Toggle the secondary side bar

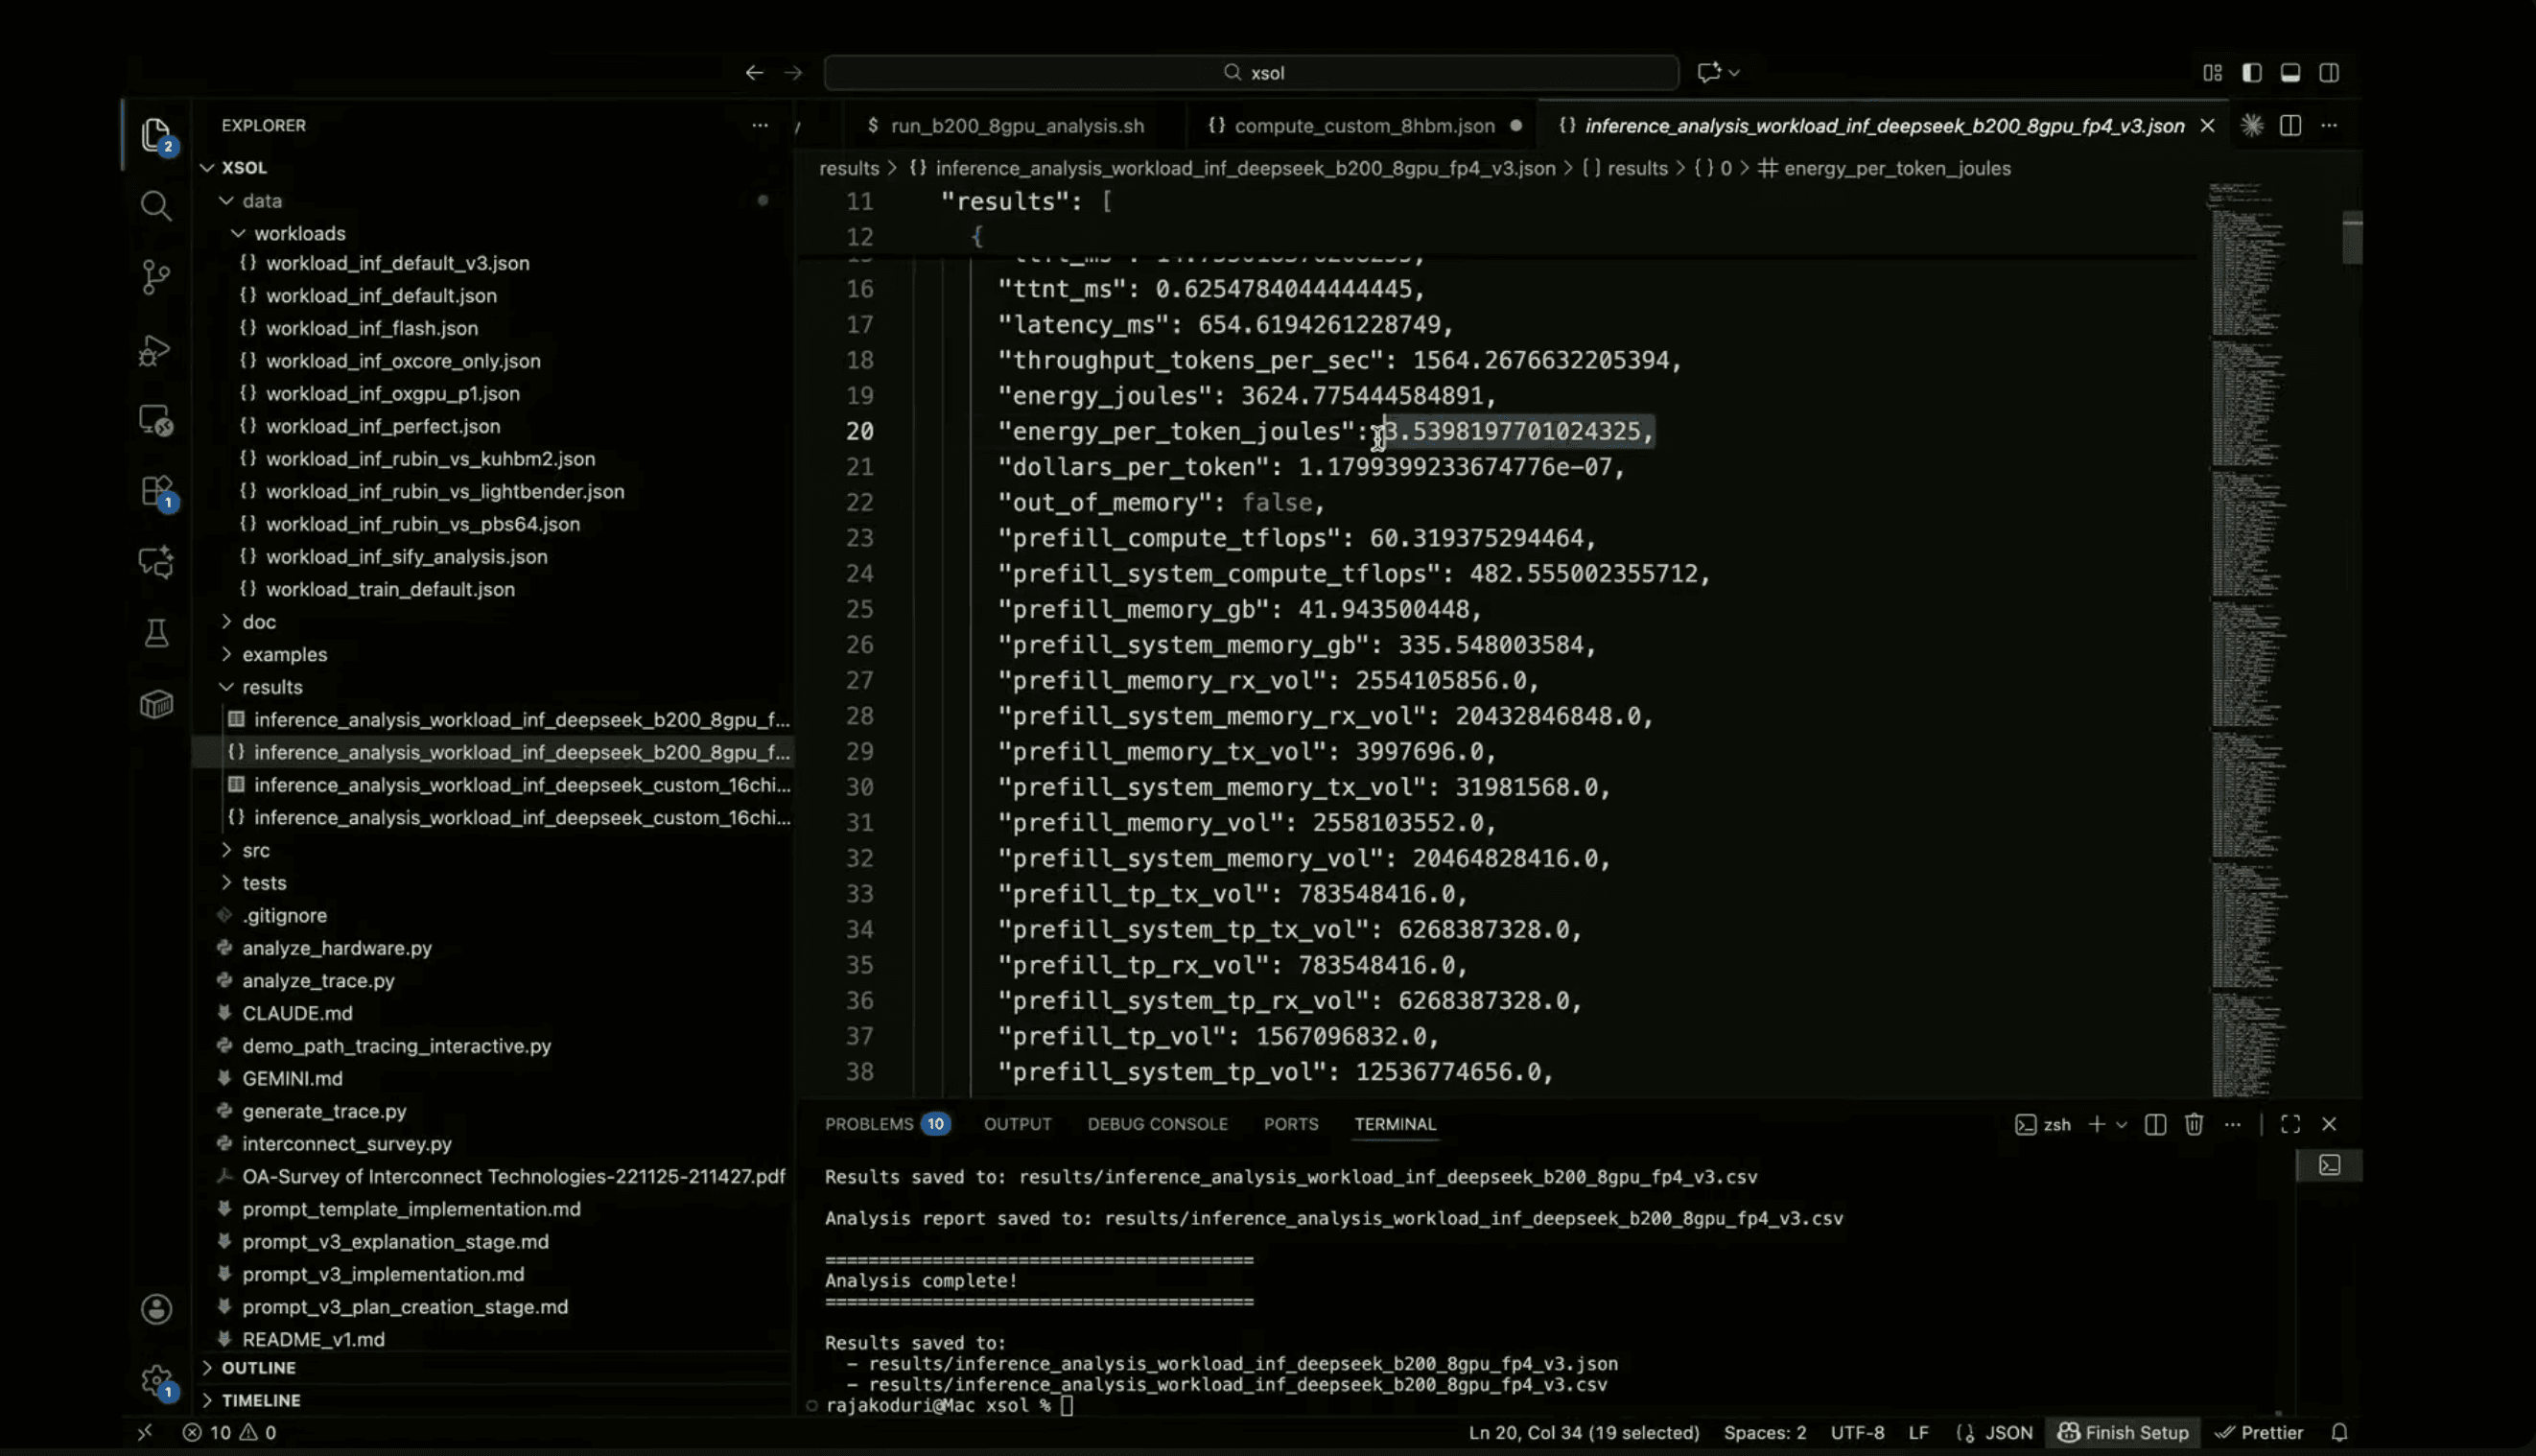click(x=2329, y=72)
